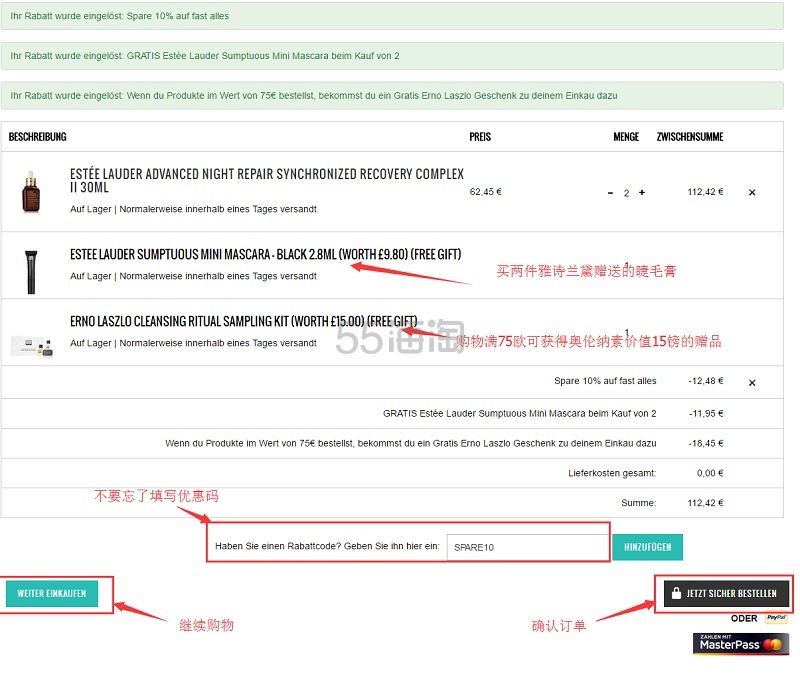The image size is (800, 674).
Task: Click the quantity value 2
Action: click(626, 193)
